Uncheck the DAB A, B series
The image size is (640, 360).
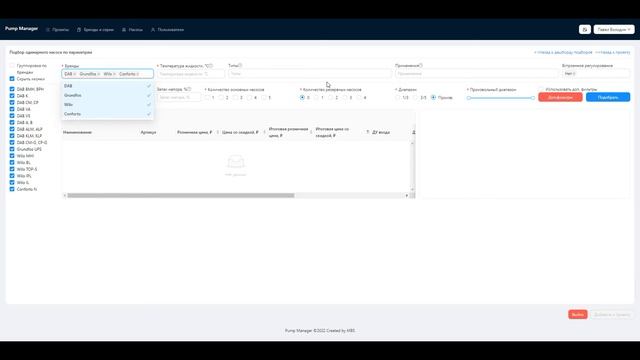pos(12,122)
